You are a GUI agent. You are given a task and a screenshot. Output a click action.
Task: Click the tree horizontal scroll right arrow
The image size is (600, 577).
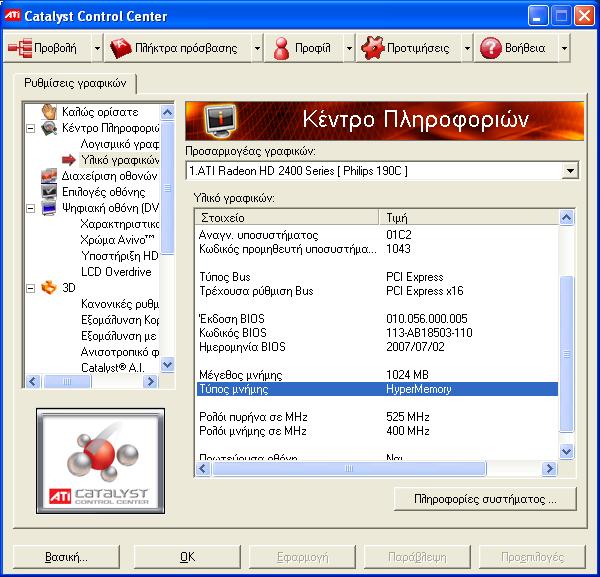tap(151, 381)
